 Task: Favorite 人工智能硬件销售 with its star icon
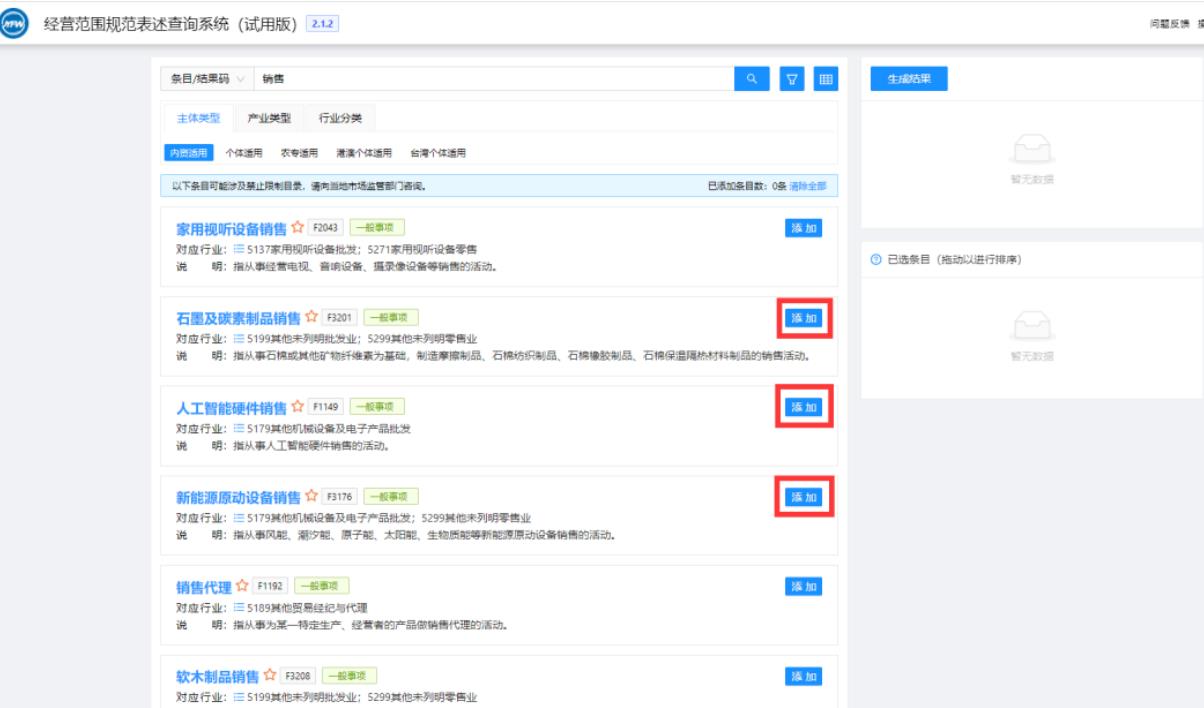[297, 407]
